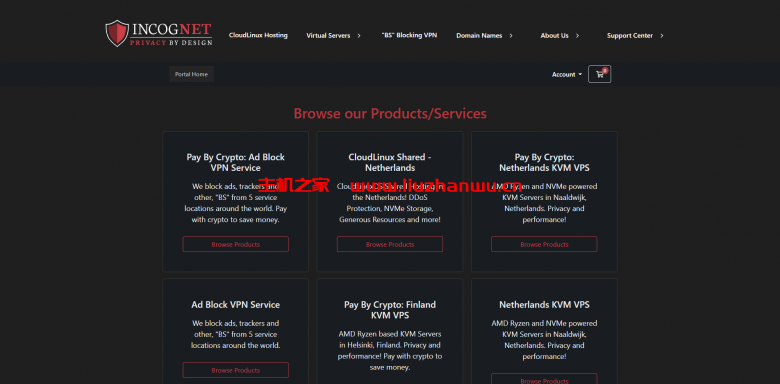Browse Products for Pay By Crypto Netherlands KVM VPS
780x384 pixels.
tap(544, 244)
